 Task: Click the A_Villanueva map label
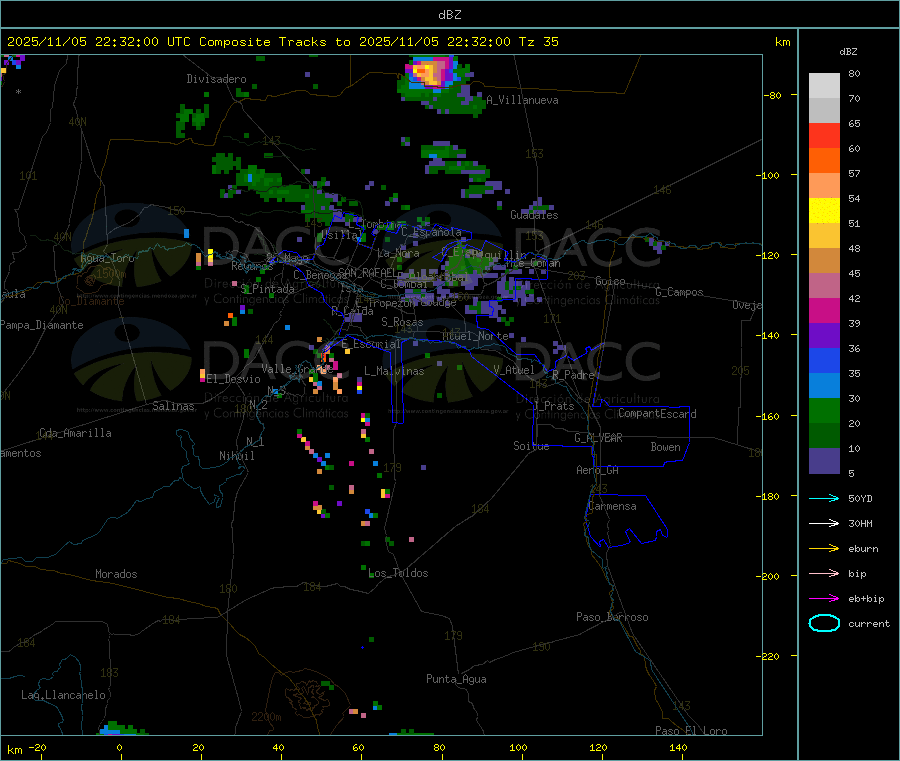tap(522, 100)
